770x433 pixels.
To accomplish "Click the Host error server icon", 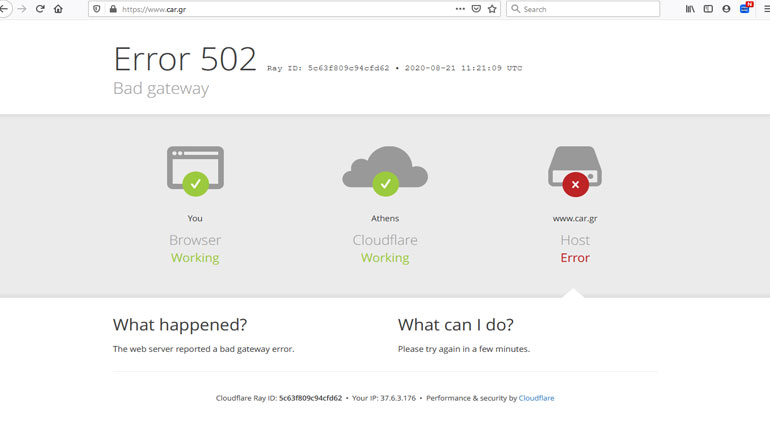I will [575, 170].
